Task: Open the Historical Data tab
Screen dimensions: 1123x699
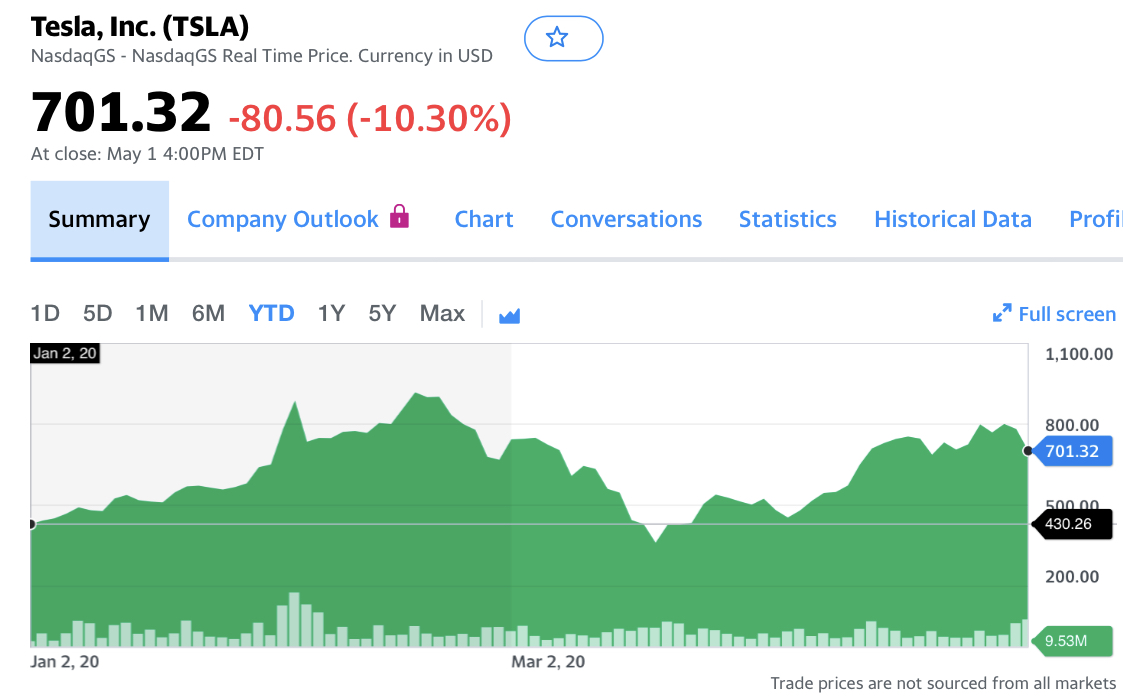Action: click(952, 220)
